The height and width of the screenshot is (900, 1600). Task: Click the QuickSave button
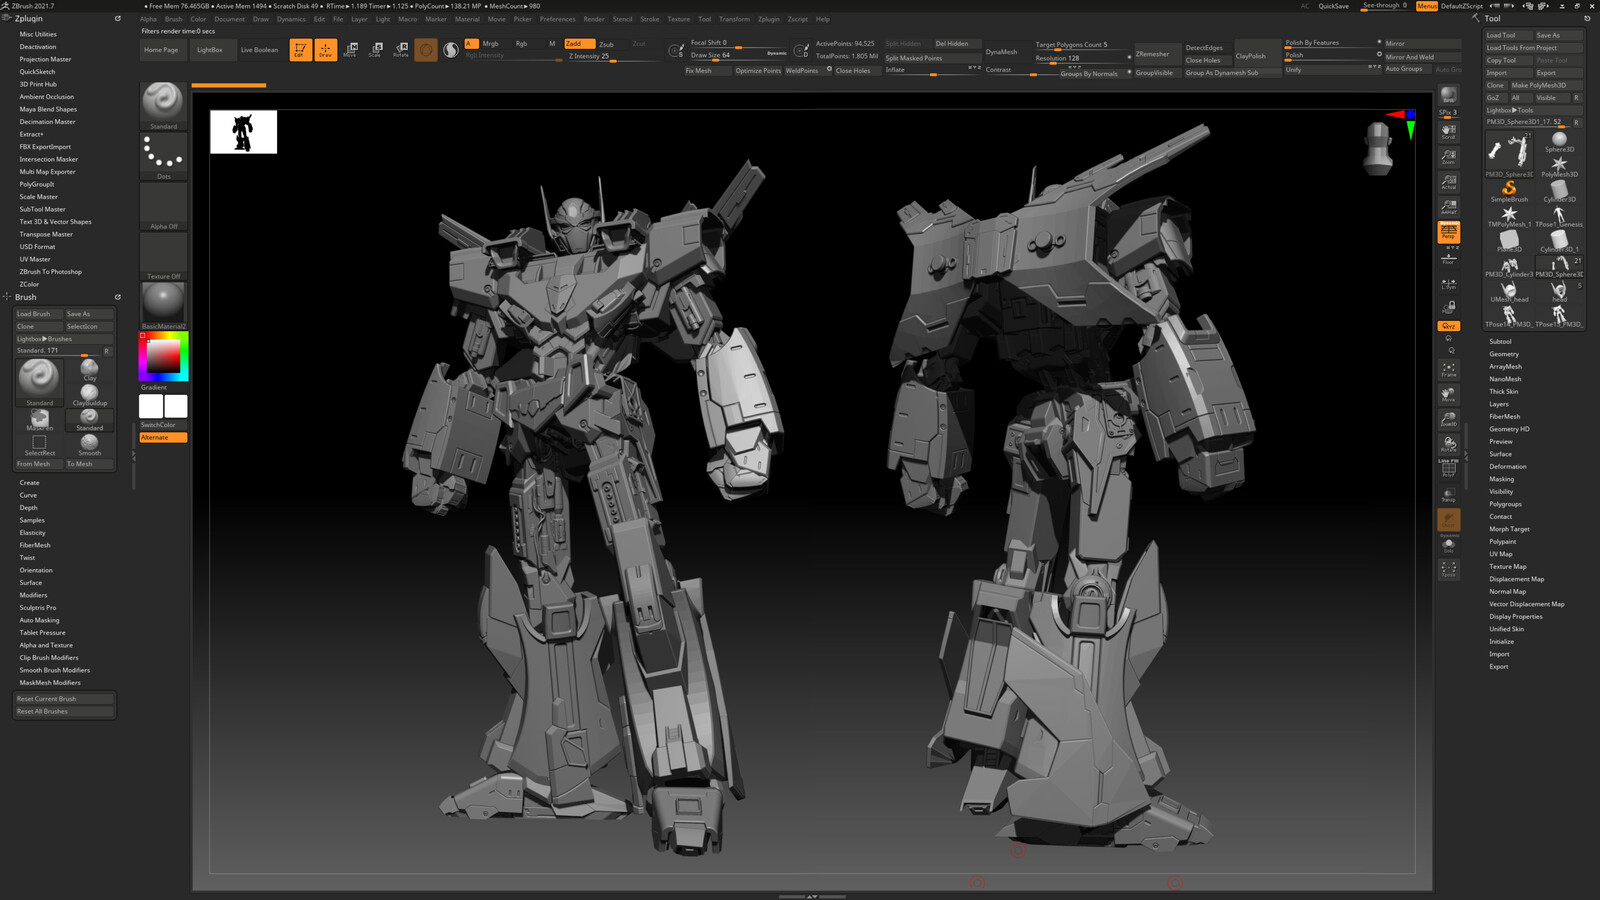1333,6
